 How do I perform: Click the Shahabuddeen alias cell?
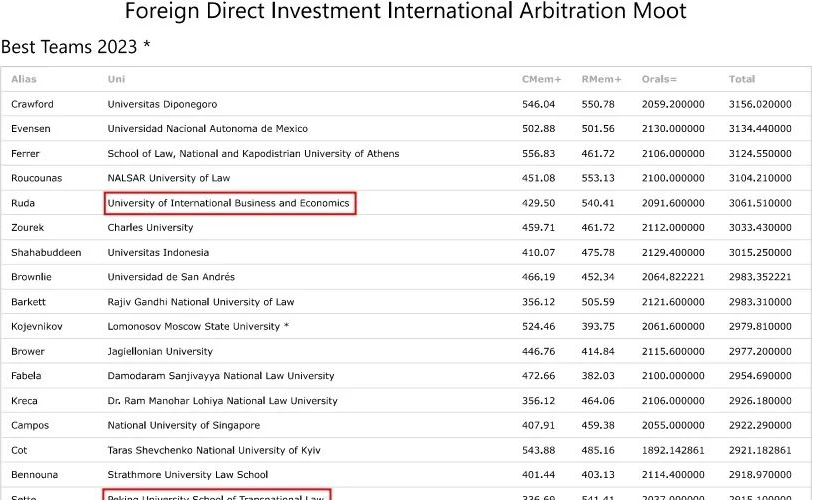click(x=46, y=253)
